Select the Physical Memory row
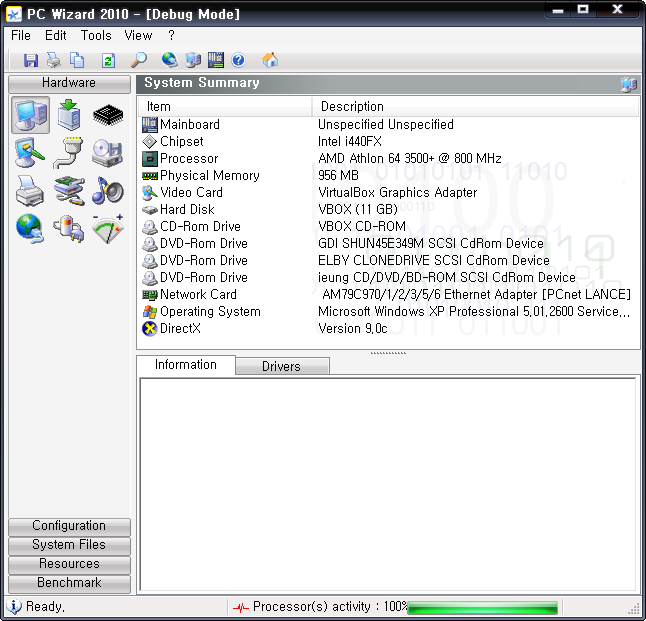 click(389, 176)
